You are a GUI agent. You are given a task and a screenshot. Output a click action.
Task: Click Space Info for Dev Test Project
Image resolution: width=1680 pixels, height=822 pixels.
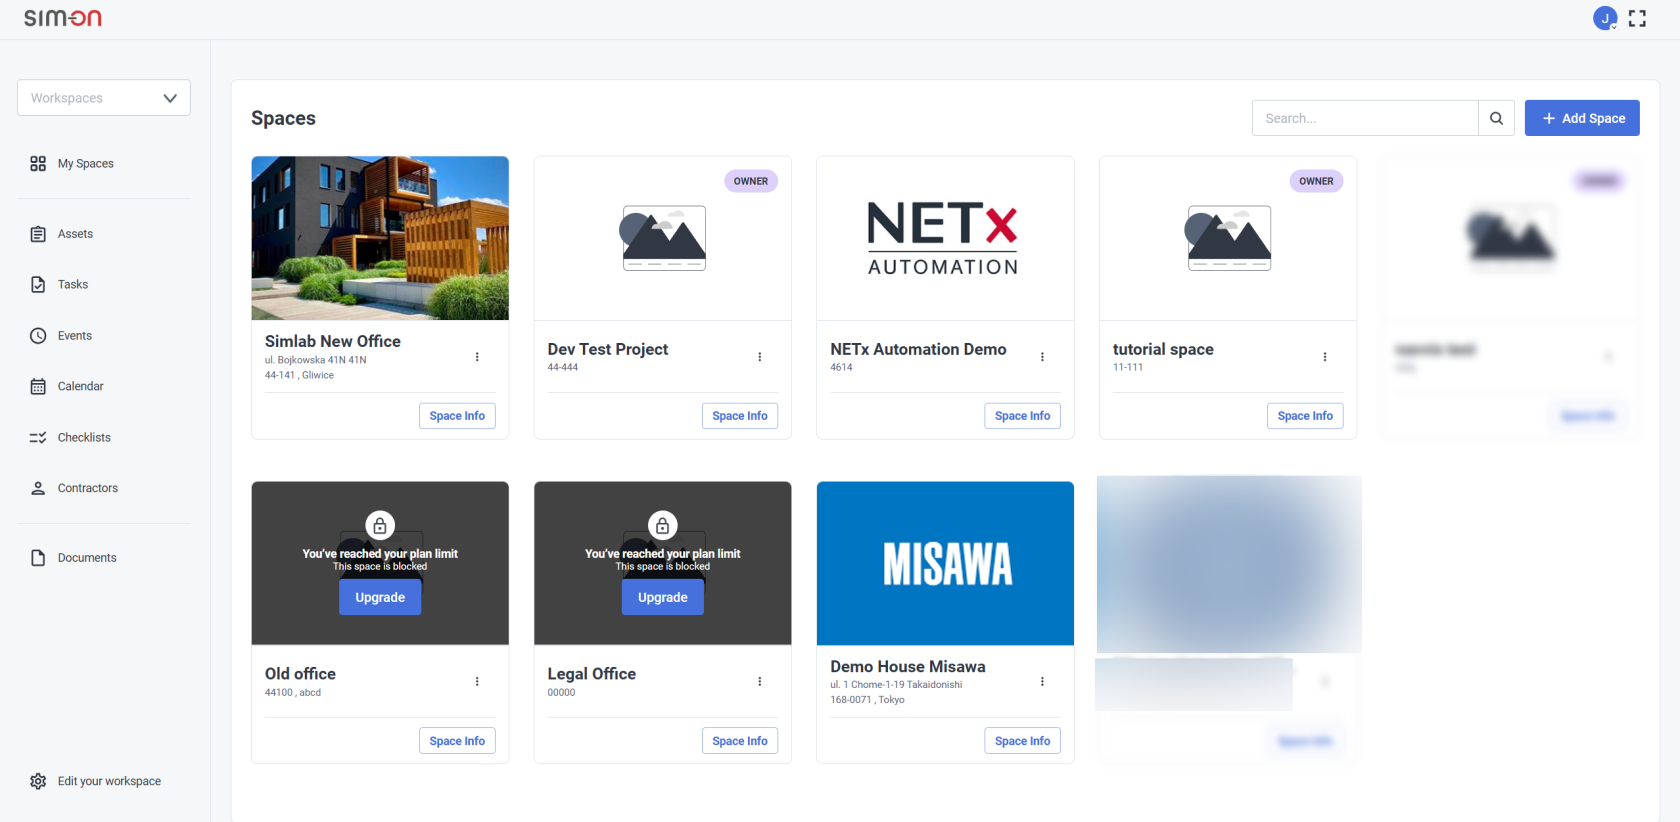click(740, 416)
